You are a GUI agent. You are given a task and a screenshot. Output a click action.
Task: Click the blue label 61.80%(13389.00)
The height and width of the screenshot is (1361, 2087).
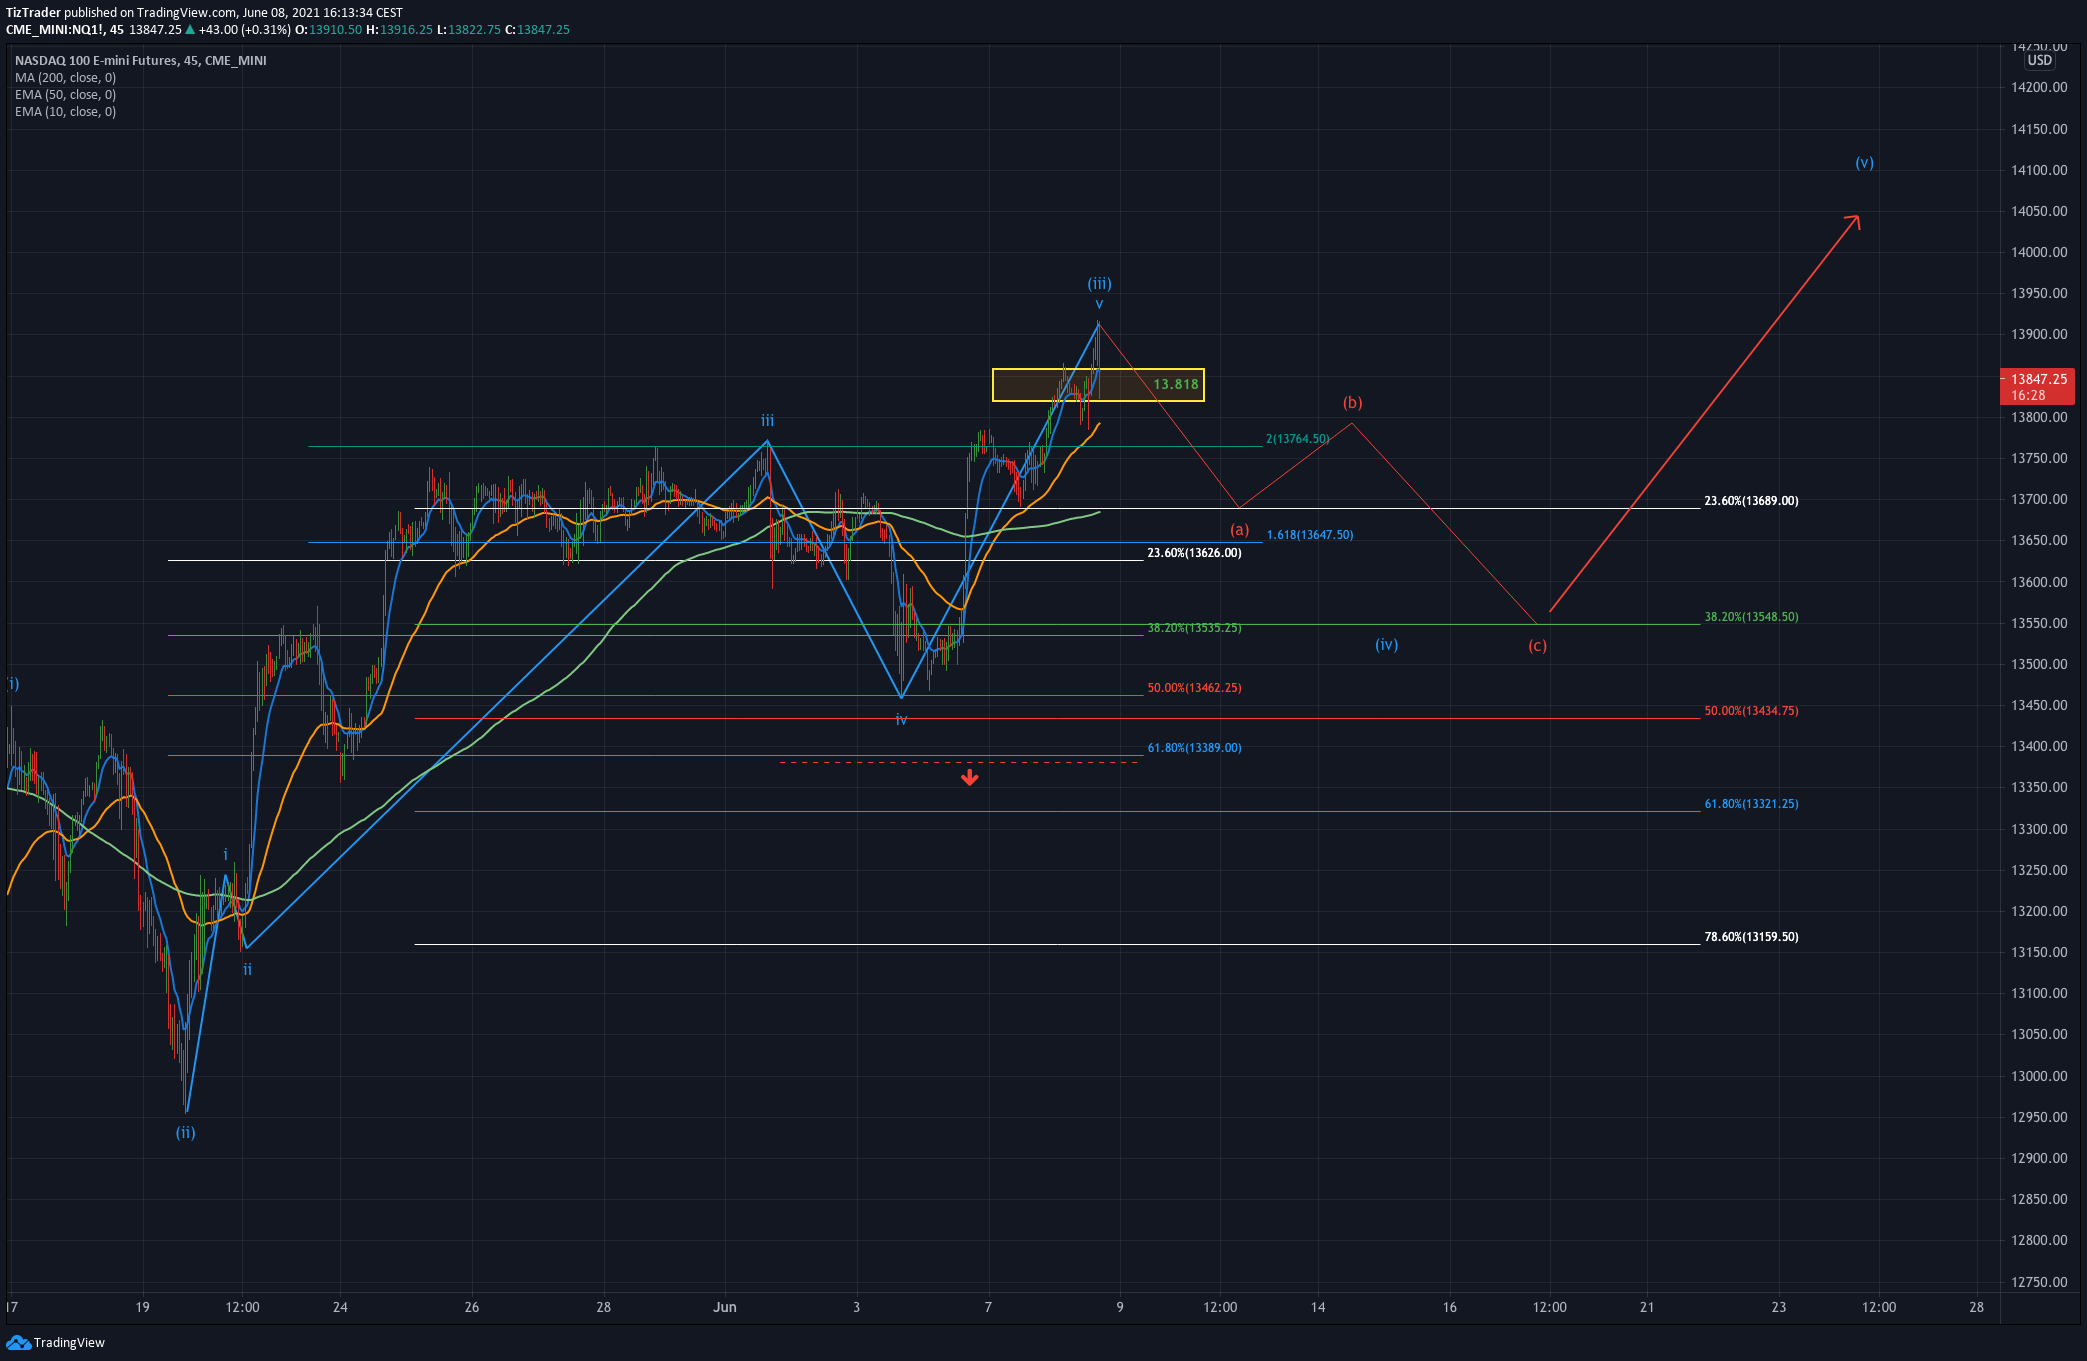point(1194,748)
